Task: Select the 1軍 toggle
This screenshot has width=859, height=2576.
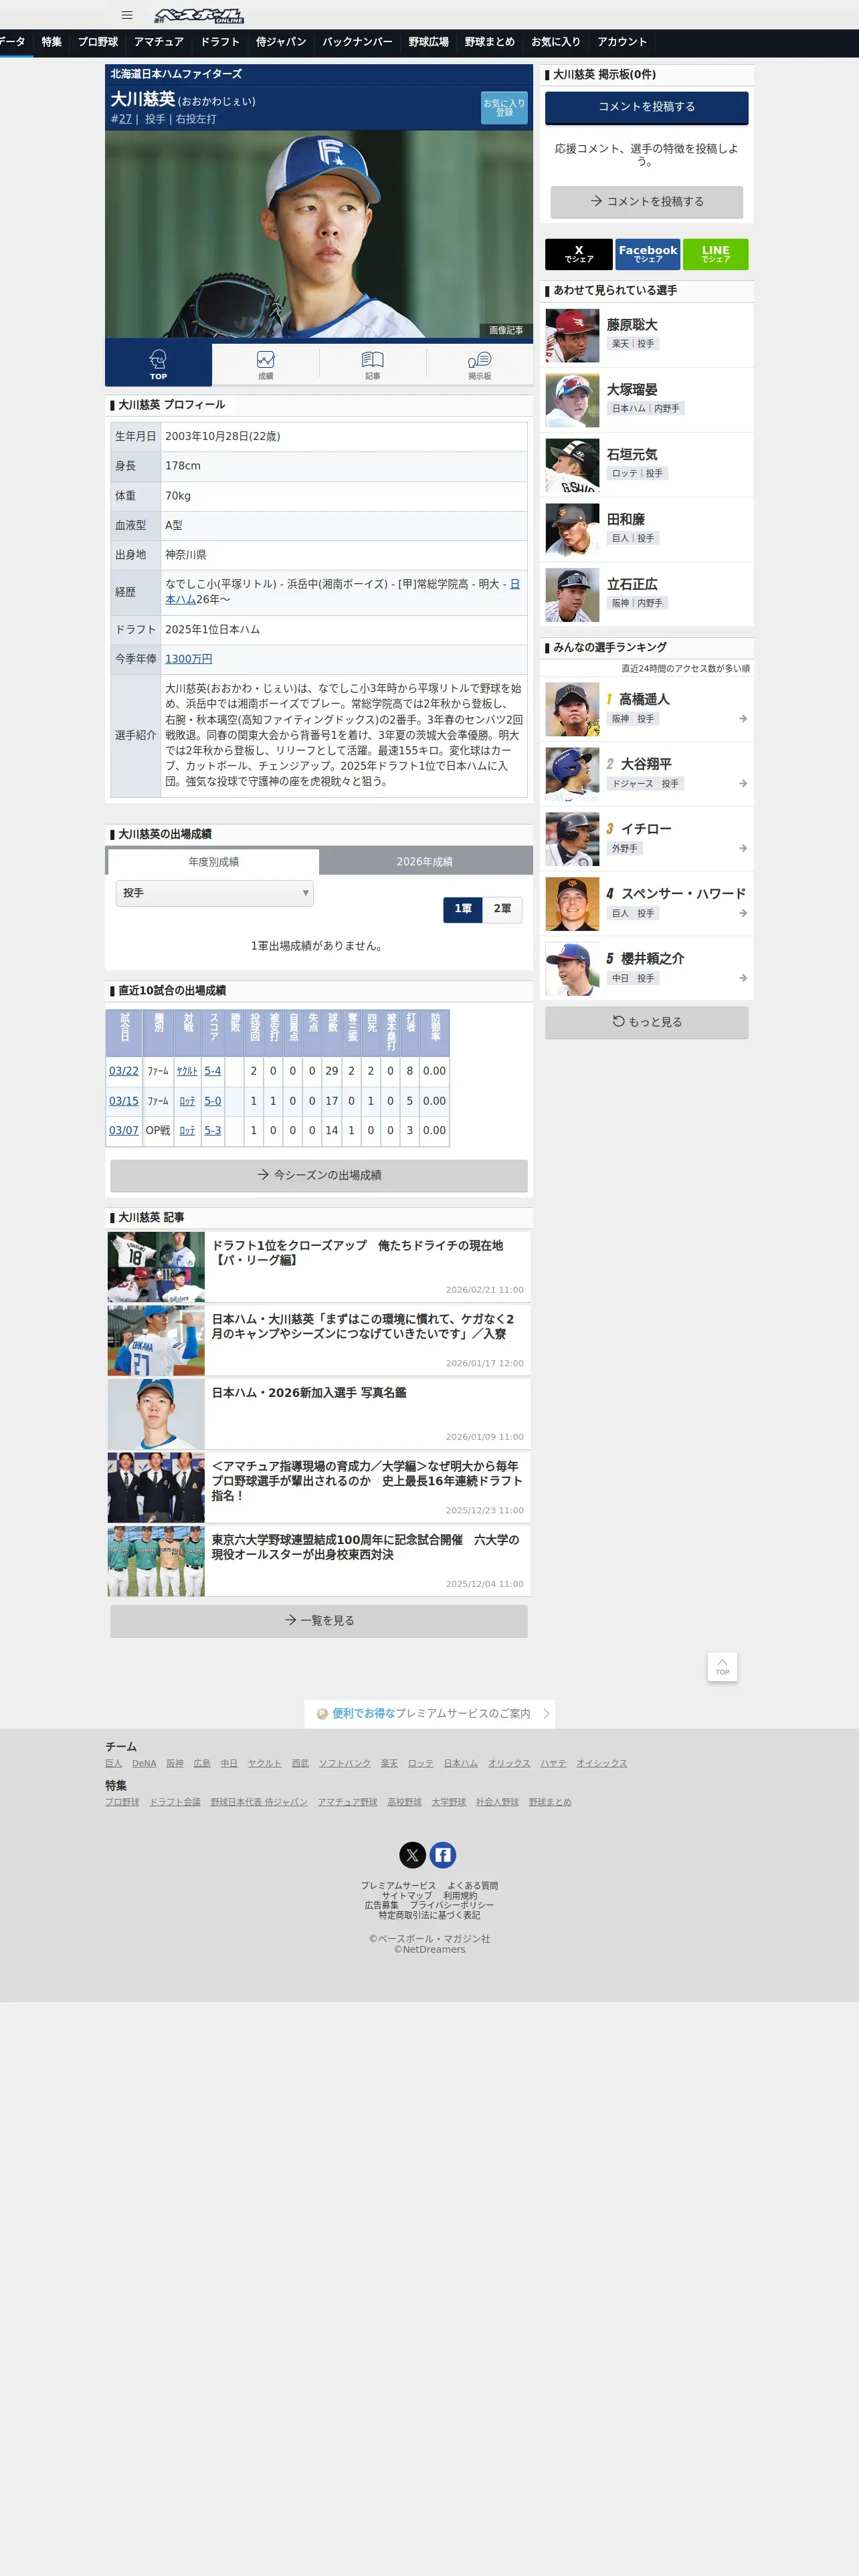Action: (463, 909)
